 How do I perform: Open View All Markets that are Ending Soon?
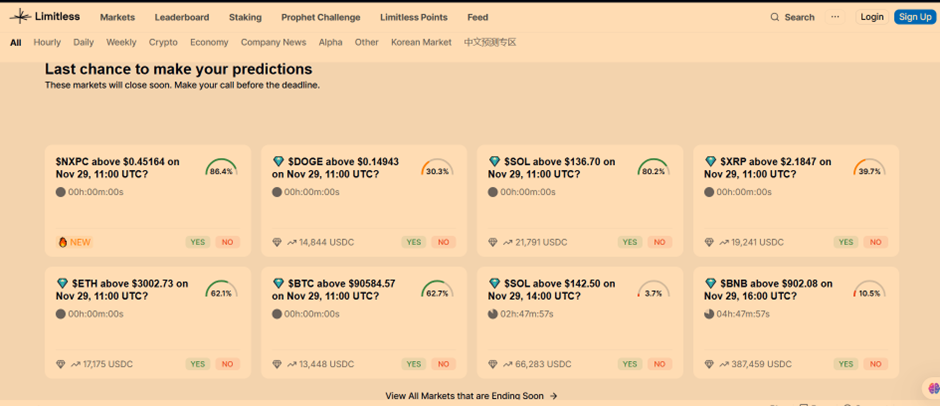click(472, 396)
